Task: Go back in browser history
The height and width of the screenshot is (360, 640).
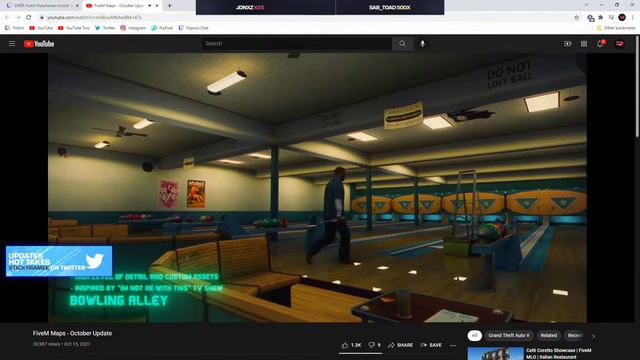Action: 7,18
